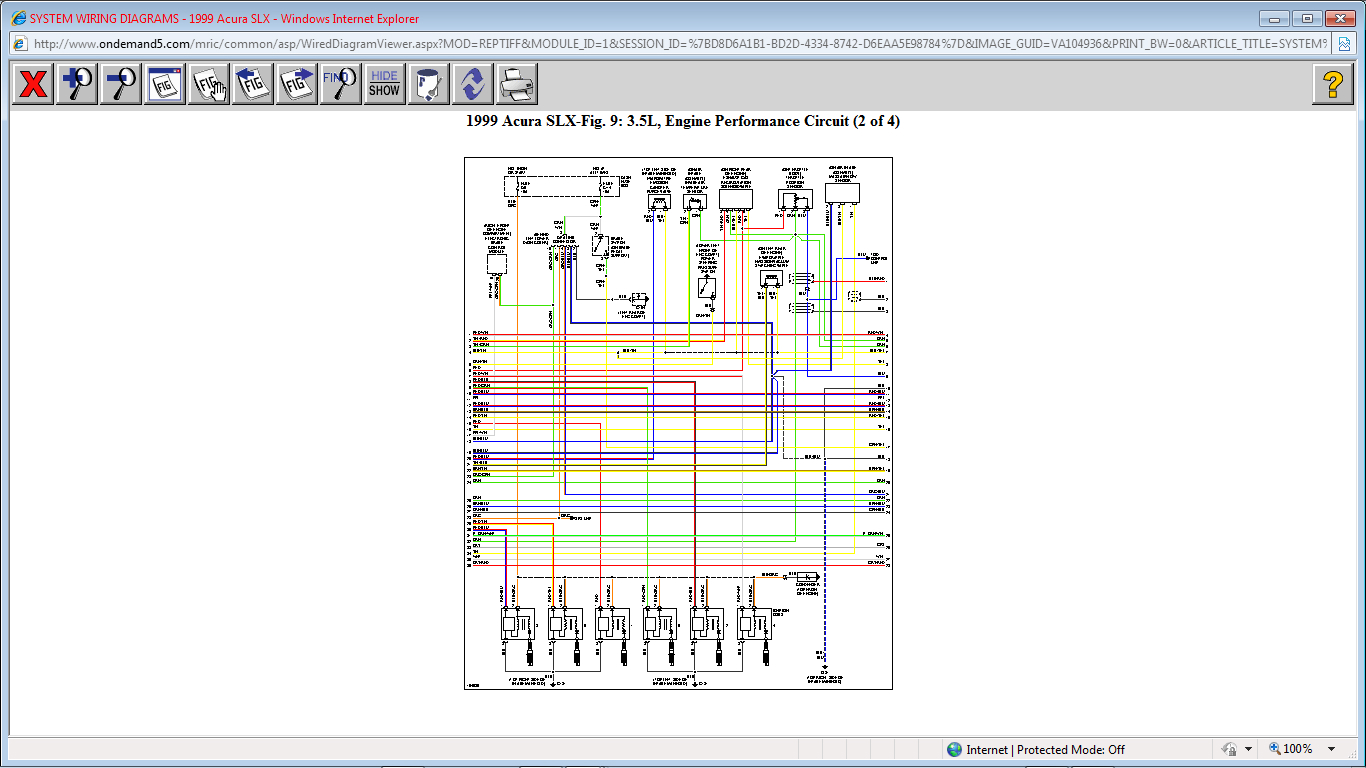Image resolution: width=1366 pixels, height=768 pixels.
Task: Click the paint bucket color tool
Action: (429, 84)
